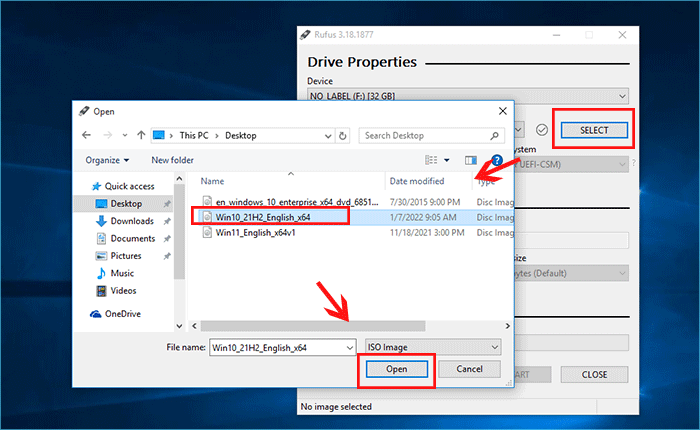Viewport: 700px width, 430px height.
Task: Click the magnifier search icon
Action: point(494,135)
